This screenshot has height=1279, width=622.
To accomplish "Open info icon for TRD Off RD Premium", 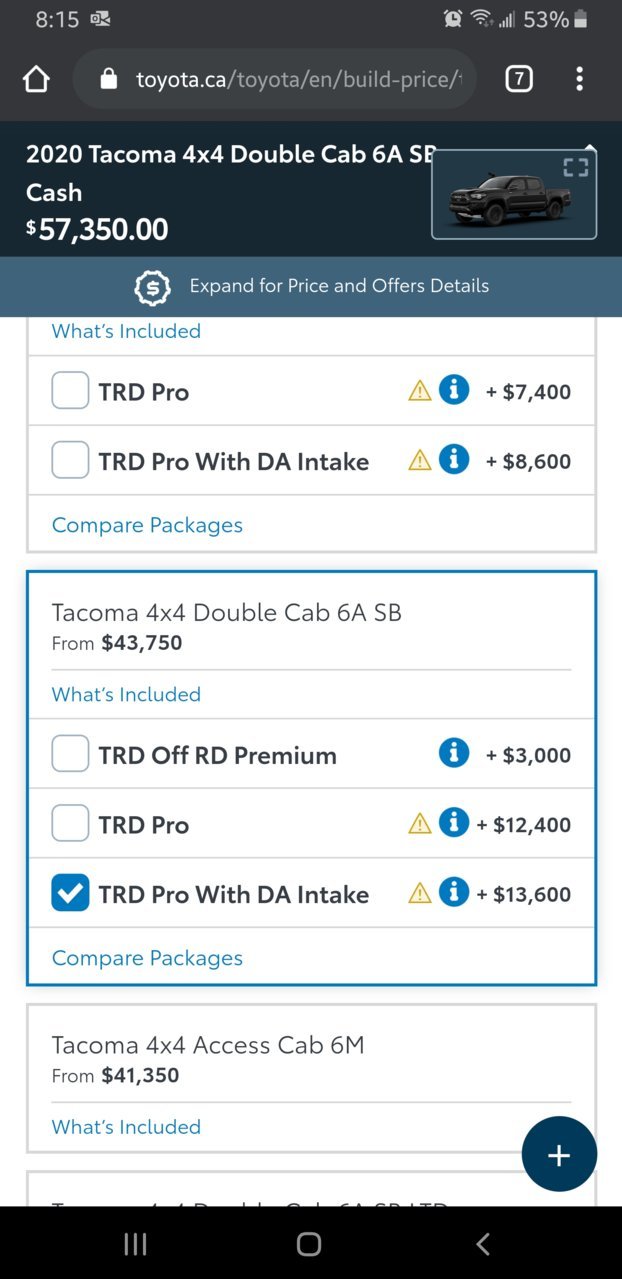I will click(x=454, y=753).
